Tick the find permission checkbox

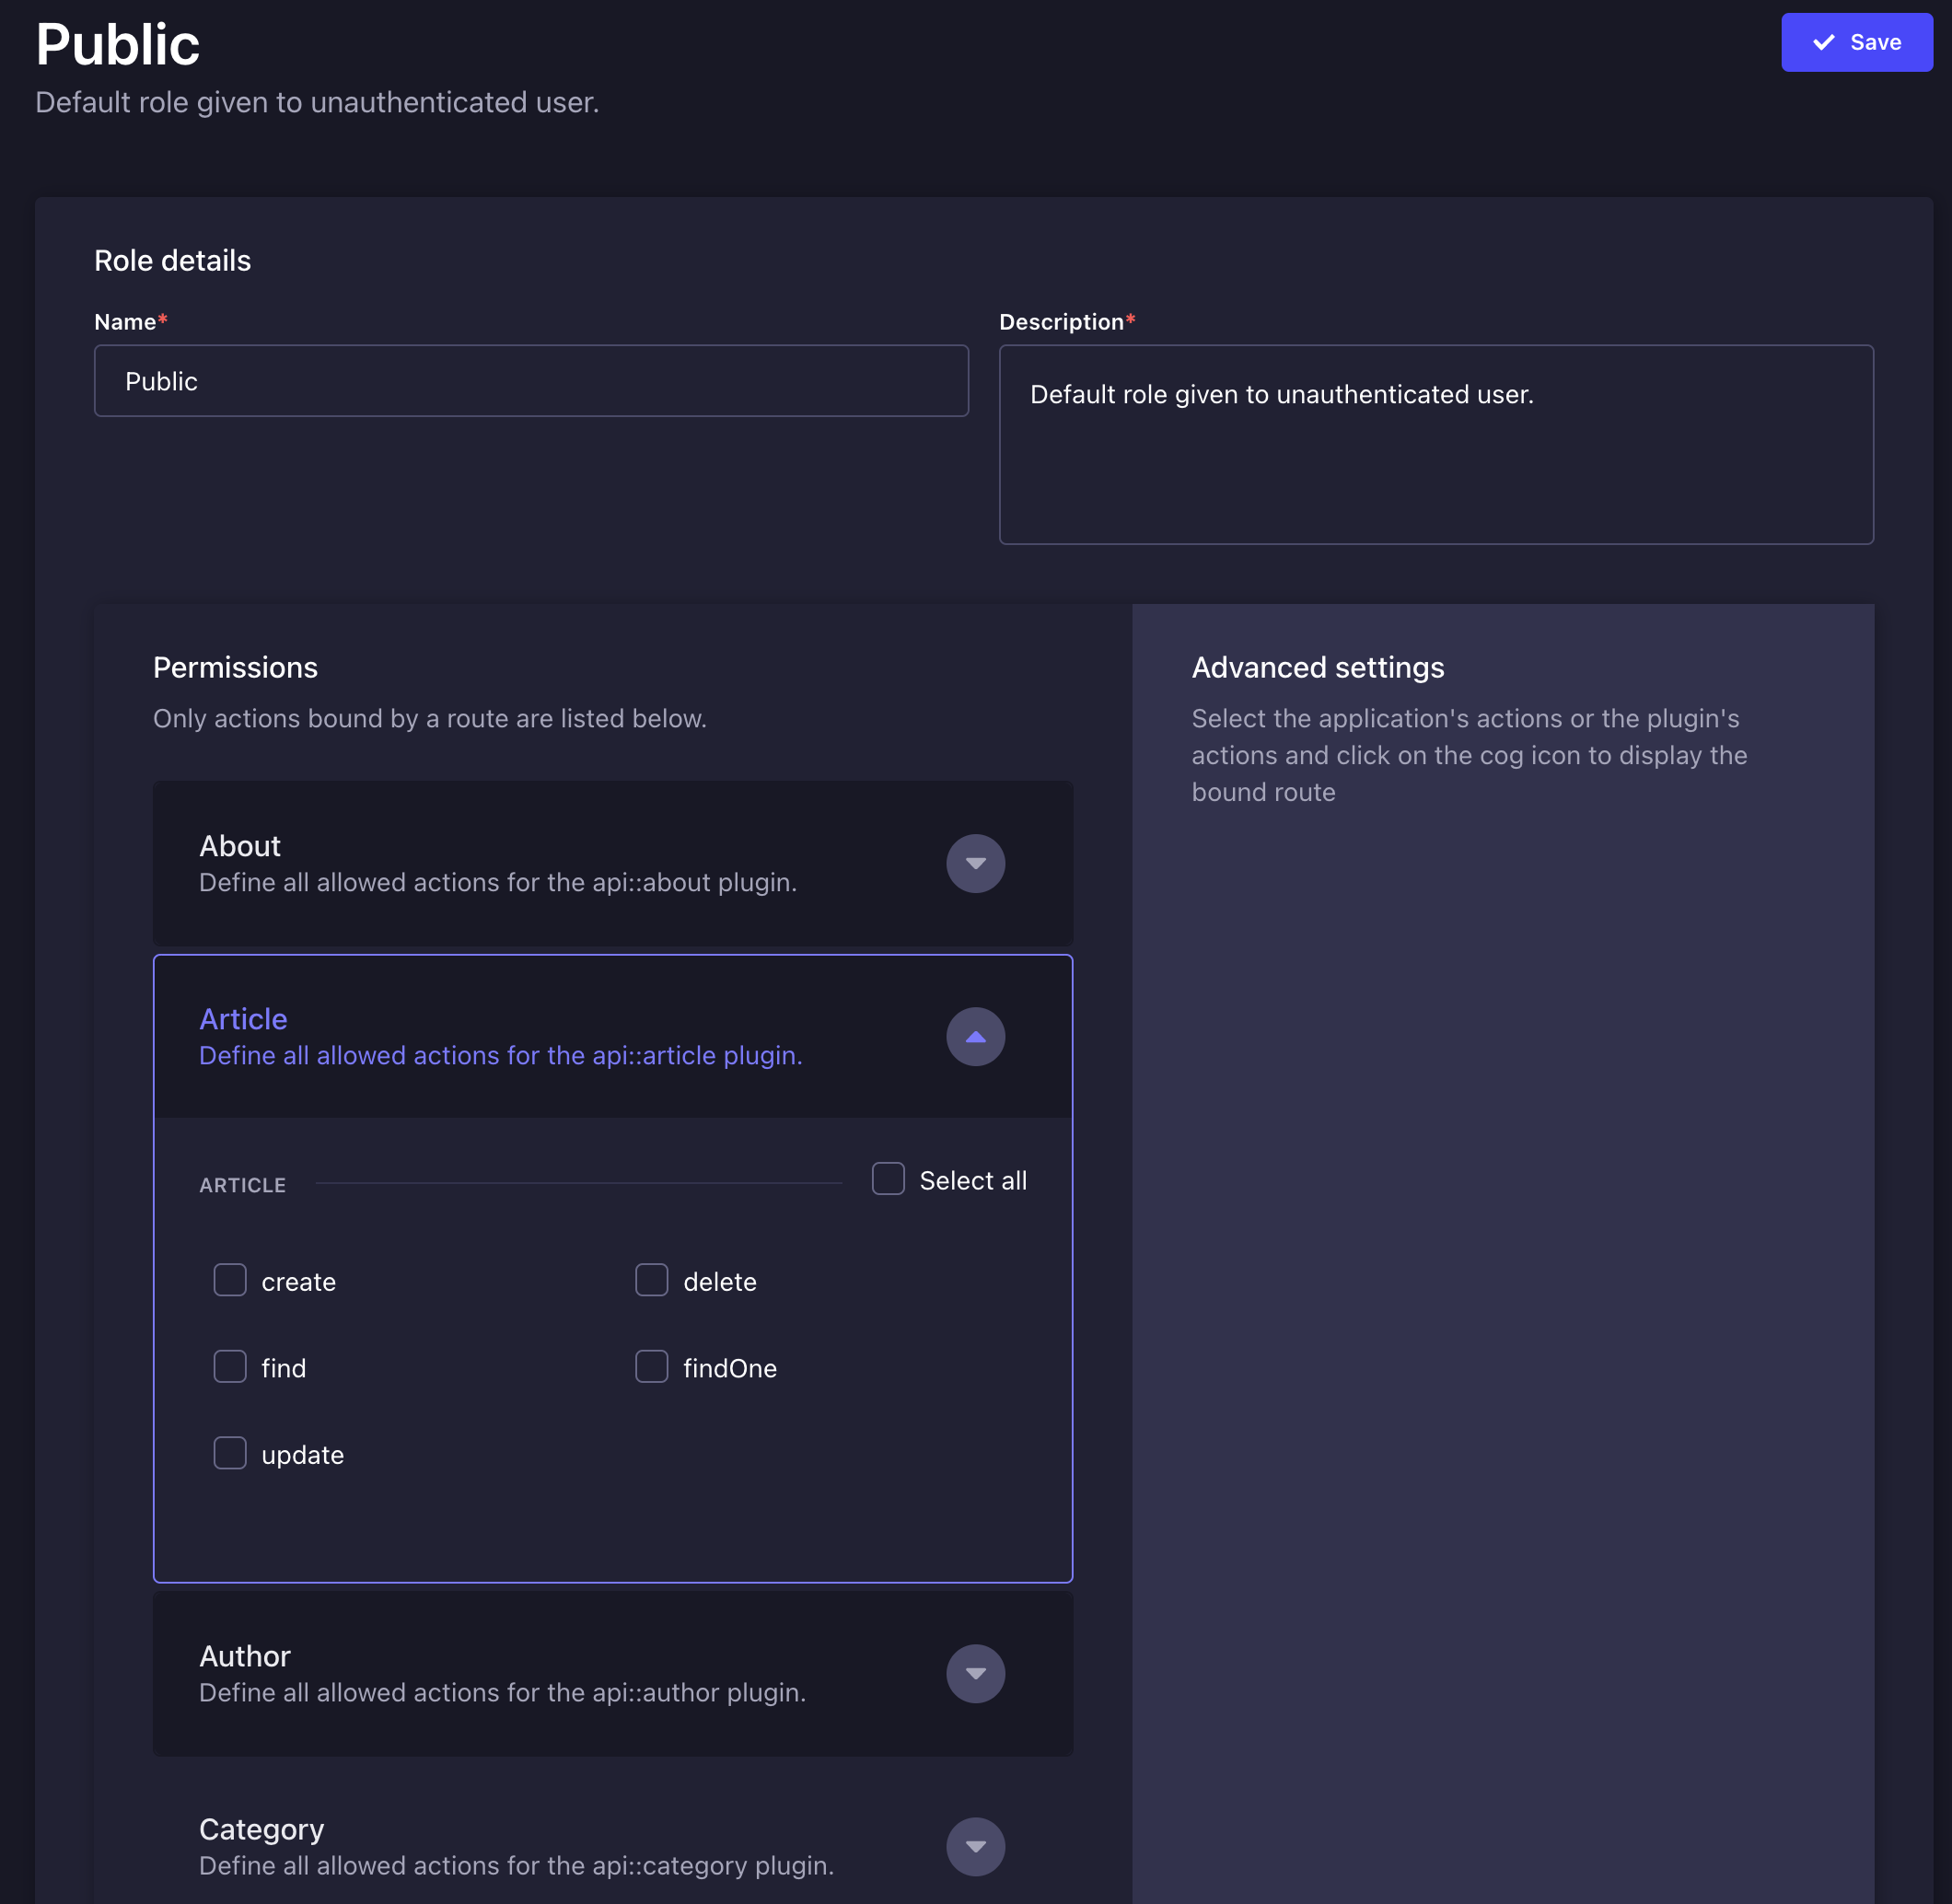tap(230, 1366)
